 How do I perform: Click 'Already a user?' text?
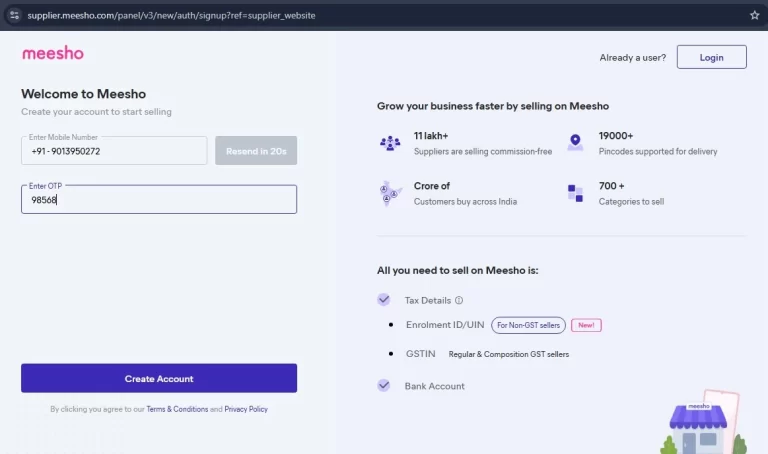[633, 57]
